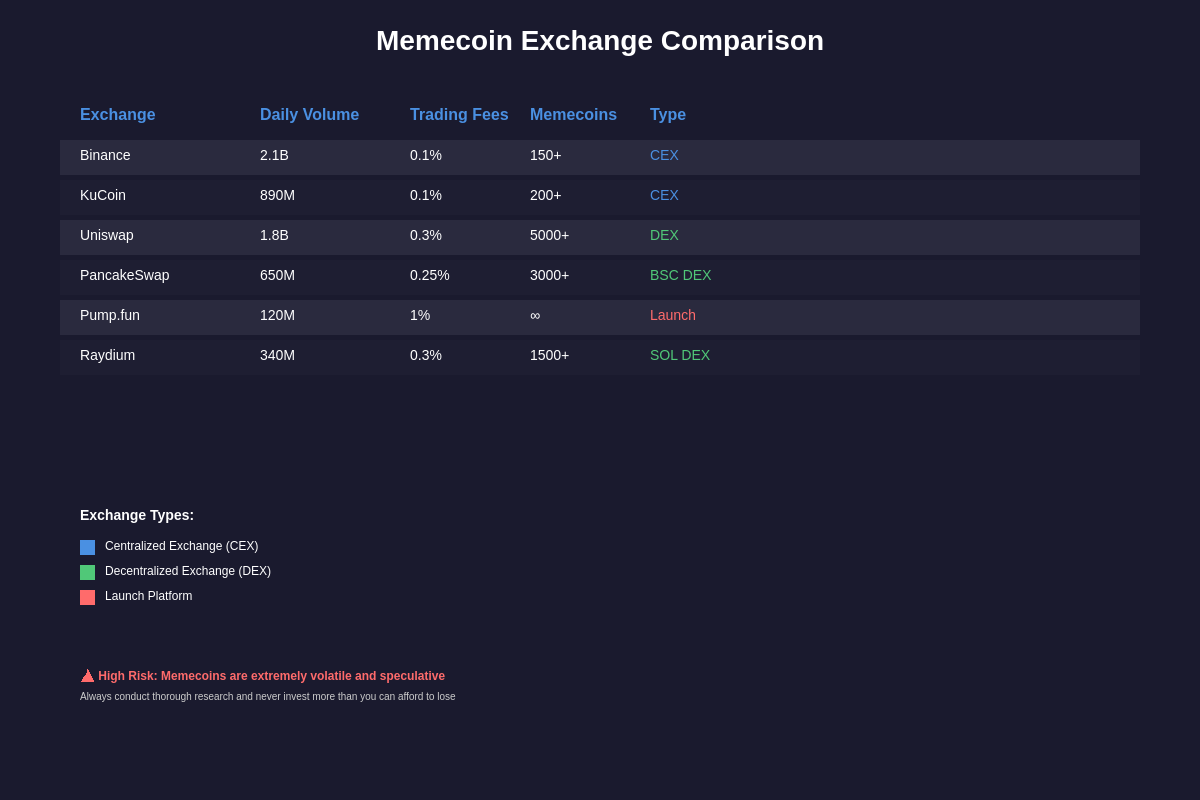The width and height of the screenshot is (1200, 800).
Task: Click the green Decentralized Exchange legend swatch
Action: [87, 572]
